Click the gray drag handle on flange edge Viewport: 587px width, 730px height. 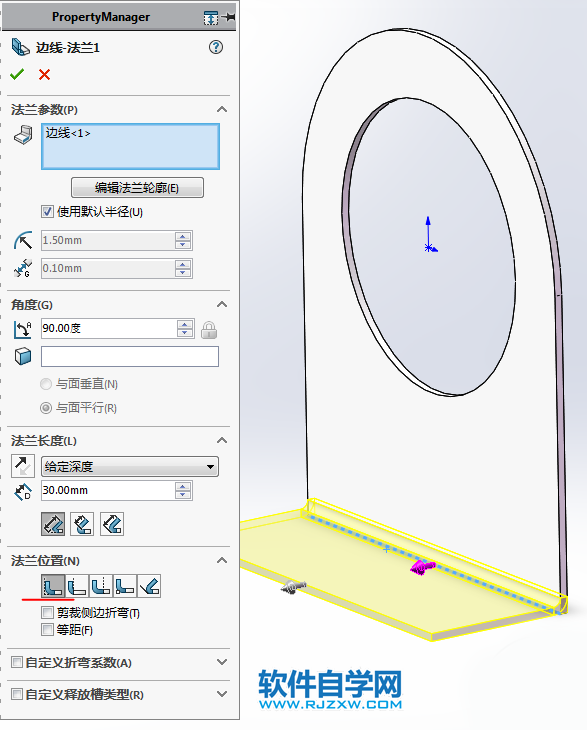(293, 587)
